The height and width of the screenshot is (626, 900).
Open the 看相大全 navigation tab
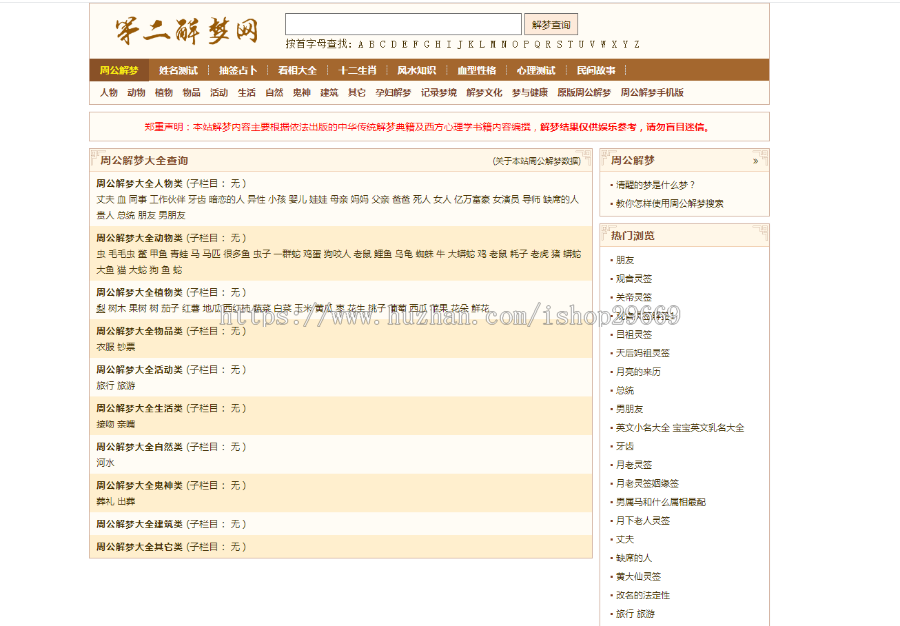tap(297, 71)
